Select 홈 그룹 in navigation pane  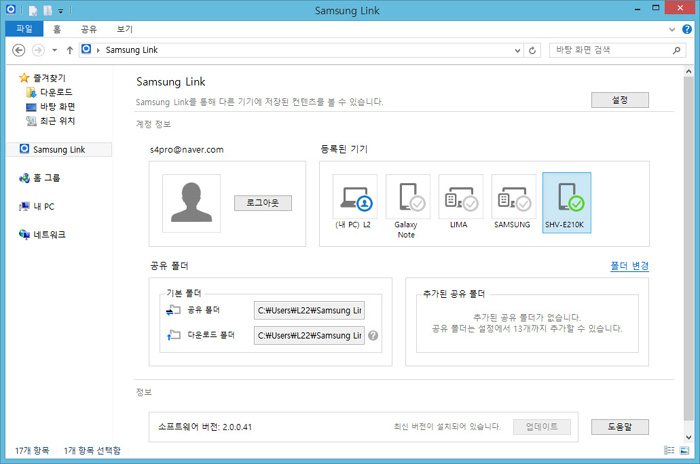pos(39,178)
